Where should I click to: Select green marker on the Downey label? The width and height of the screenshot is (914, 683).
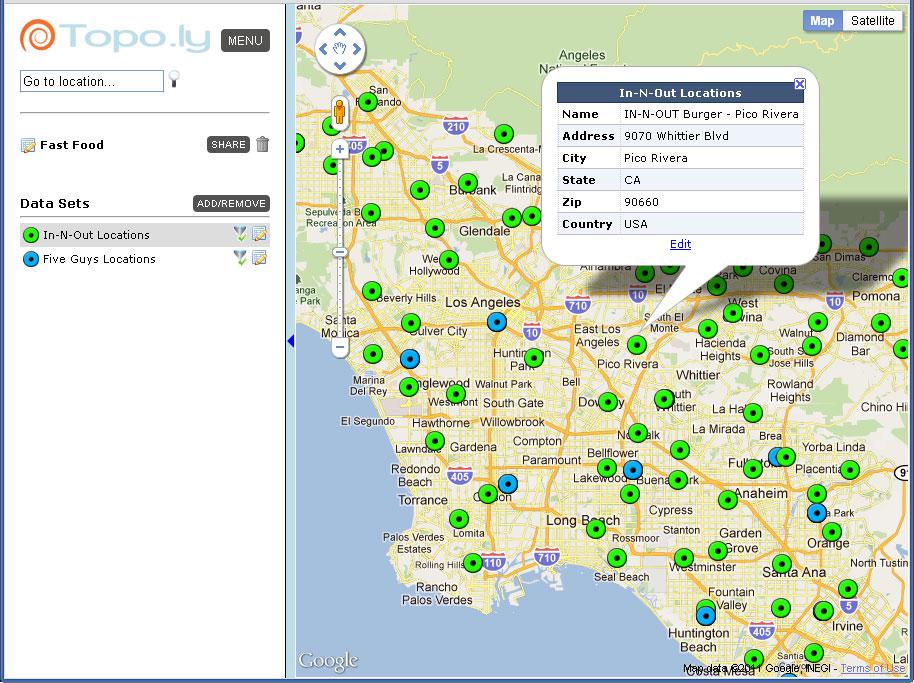608,402
